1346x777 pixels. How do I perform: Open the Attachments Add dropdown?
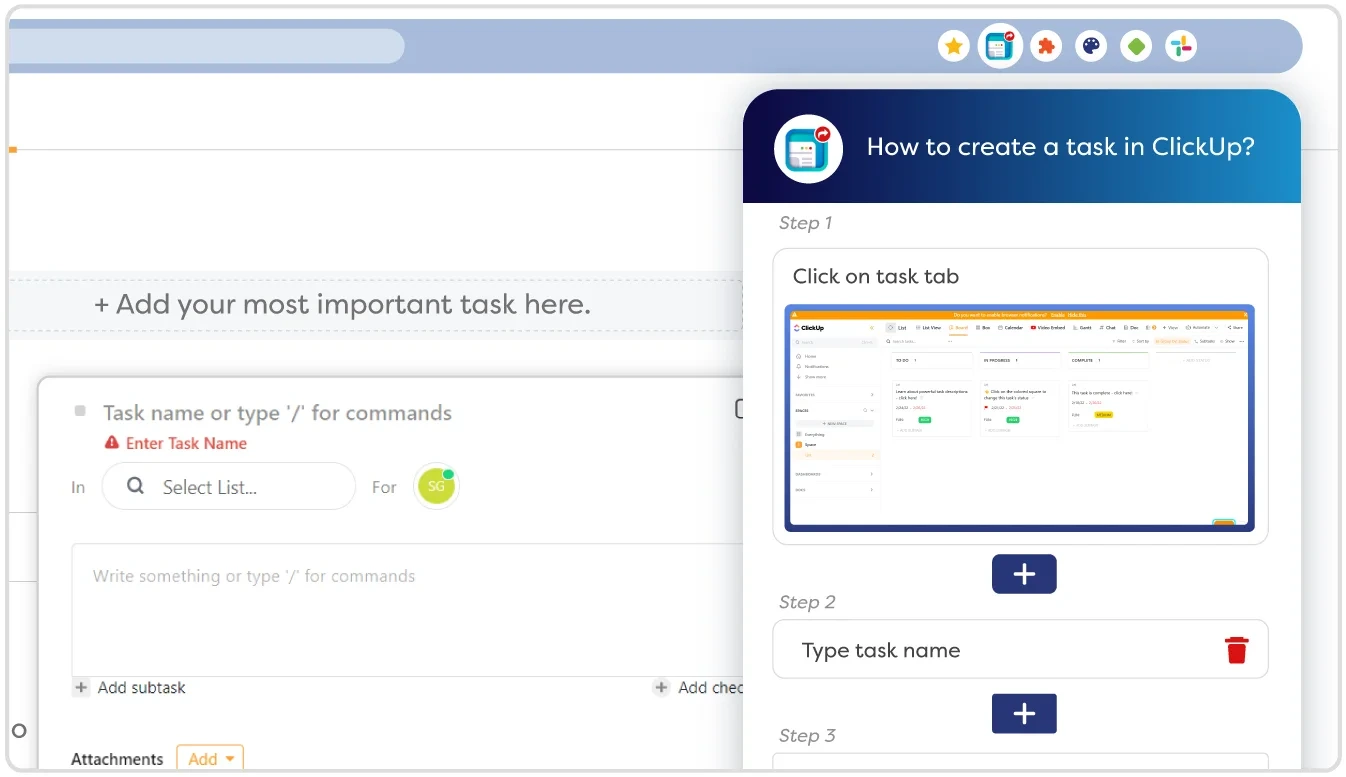point(210,759)
